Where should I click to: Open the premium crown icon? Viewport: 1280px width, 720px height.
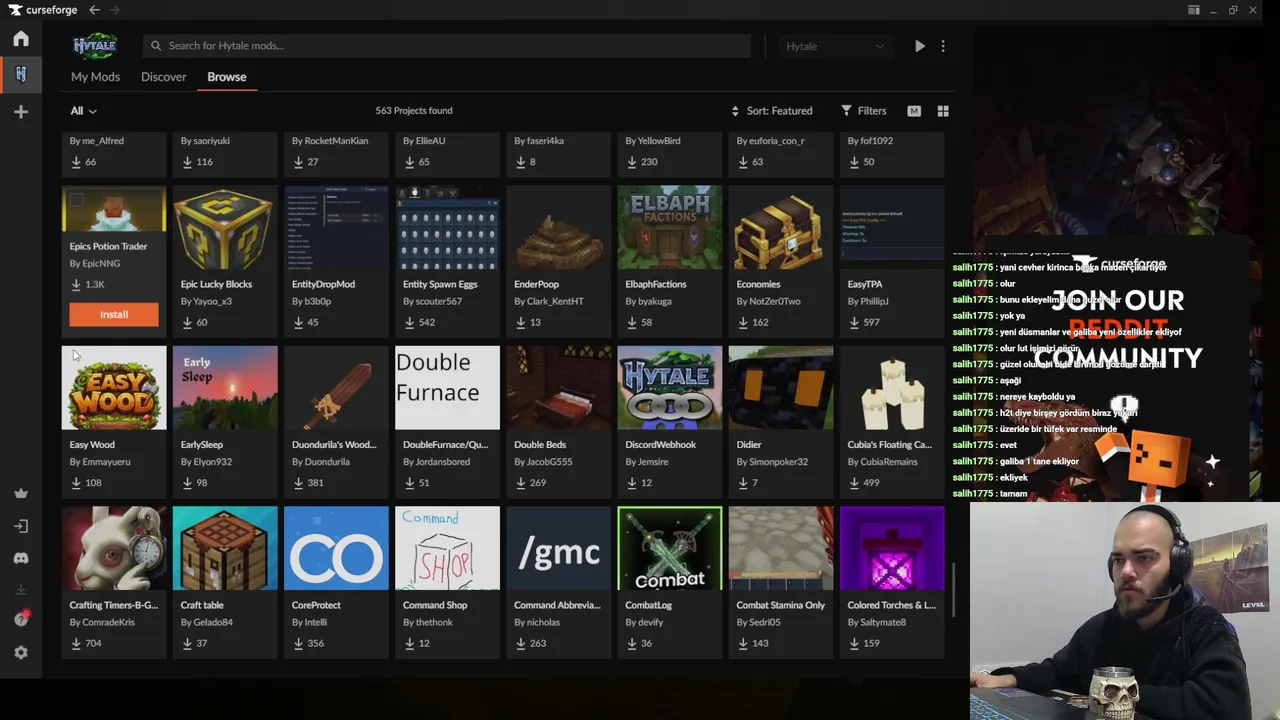pos(21,493)
